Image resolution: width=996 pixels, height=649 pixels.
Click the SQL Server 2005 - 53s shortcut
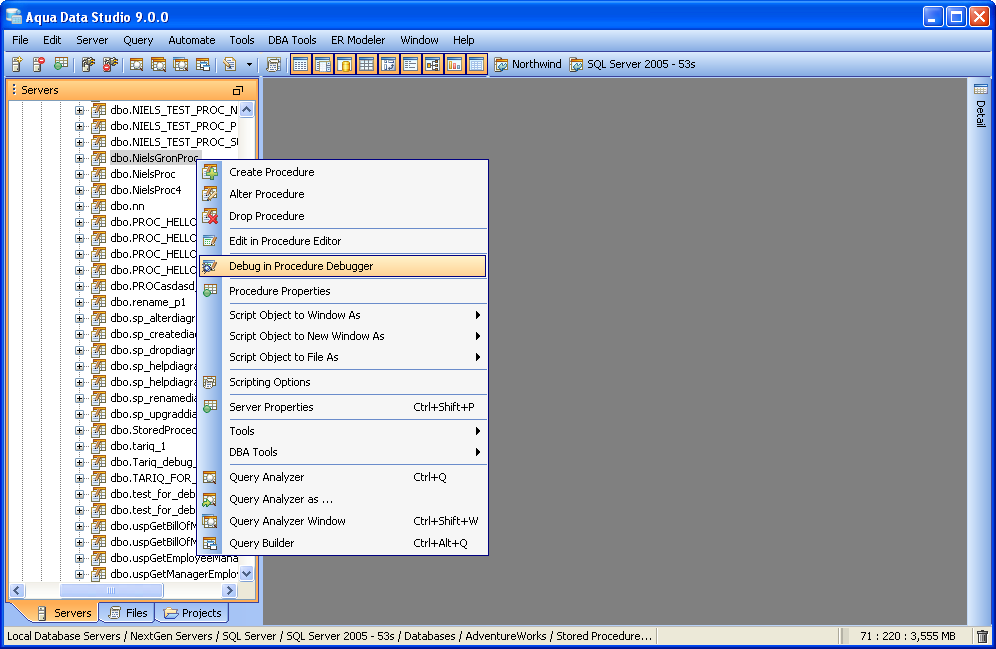(633, 64)
